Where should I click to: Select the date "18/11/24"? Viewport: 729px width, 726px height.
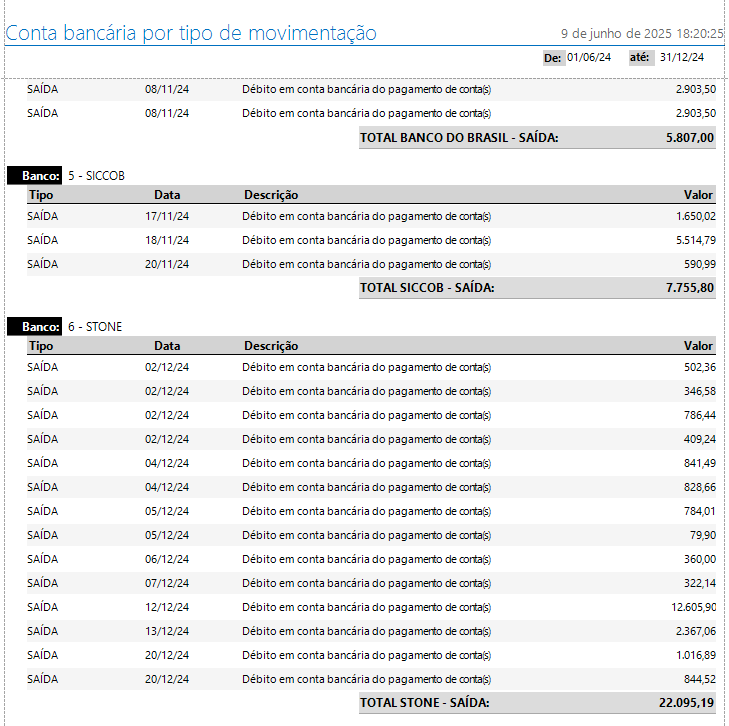click(167, 240)
